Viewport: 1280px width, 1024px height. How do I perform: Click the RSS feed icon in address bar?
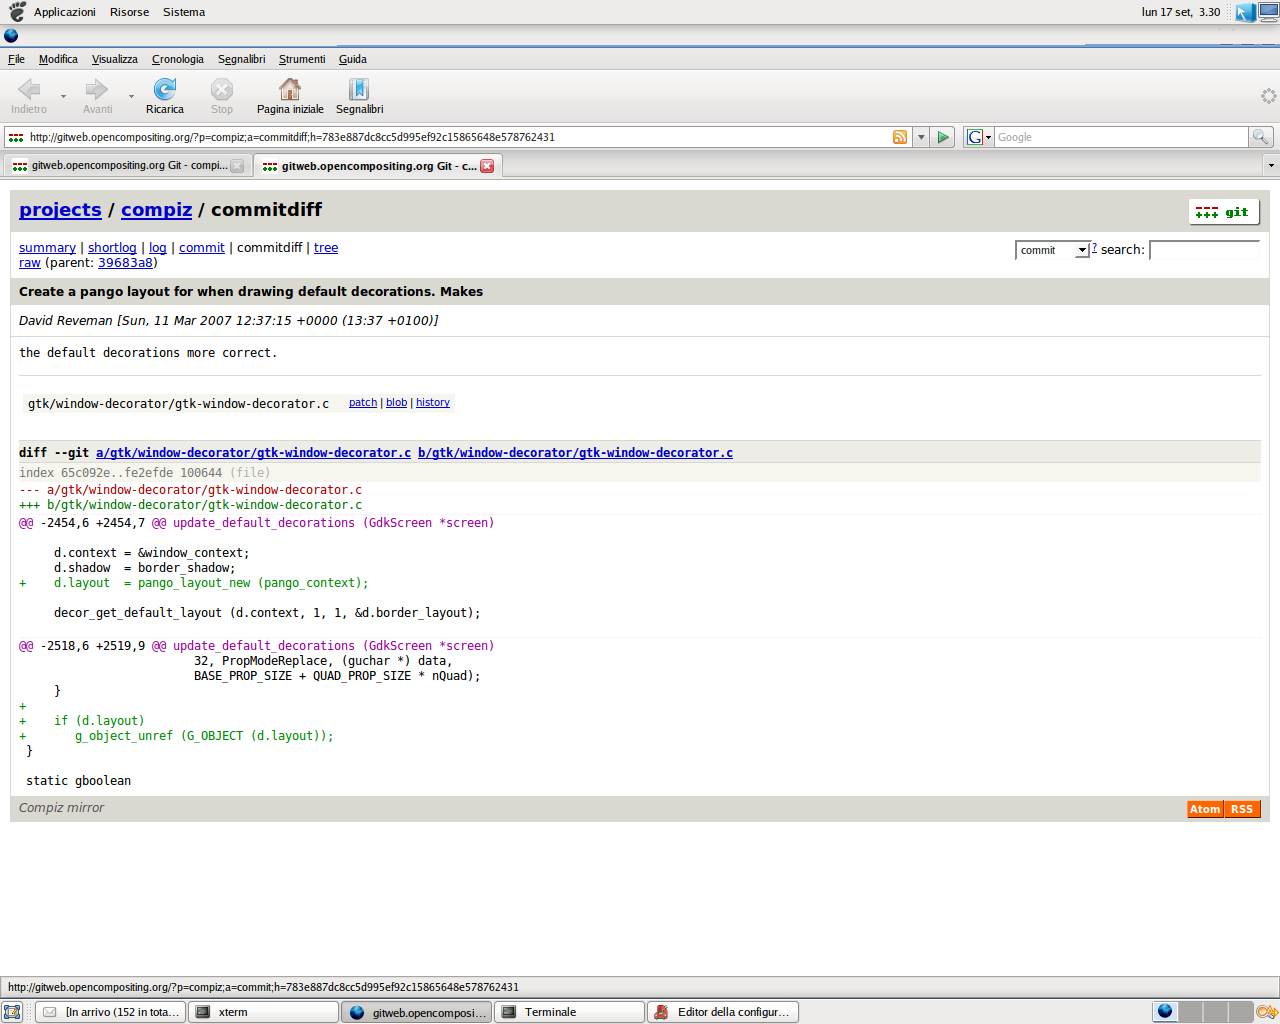coord(900,137)
